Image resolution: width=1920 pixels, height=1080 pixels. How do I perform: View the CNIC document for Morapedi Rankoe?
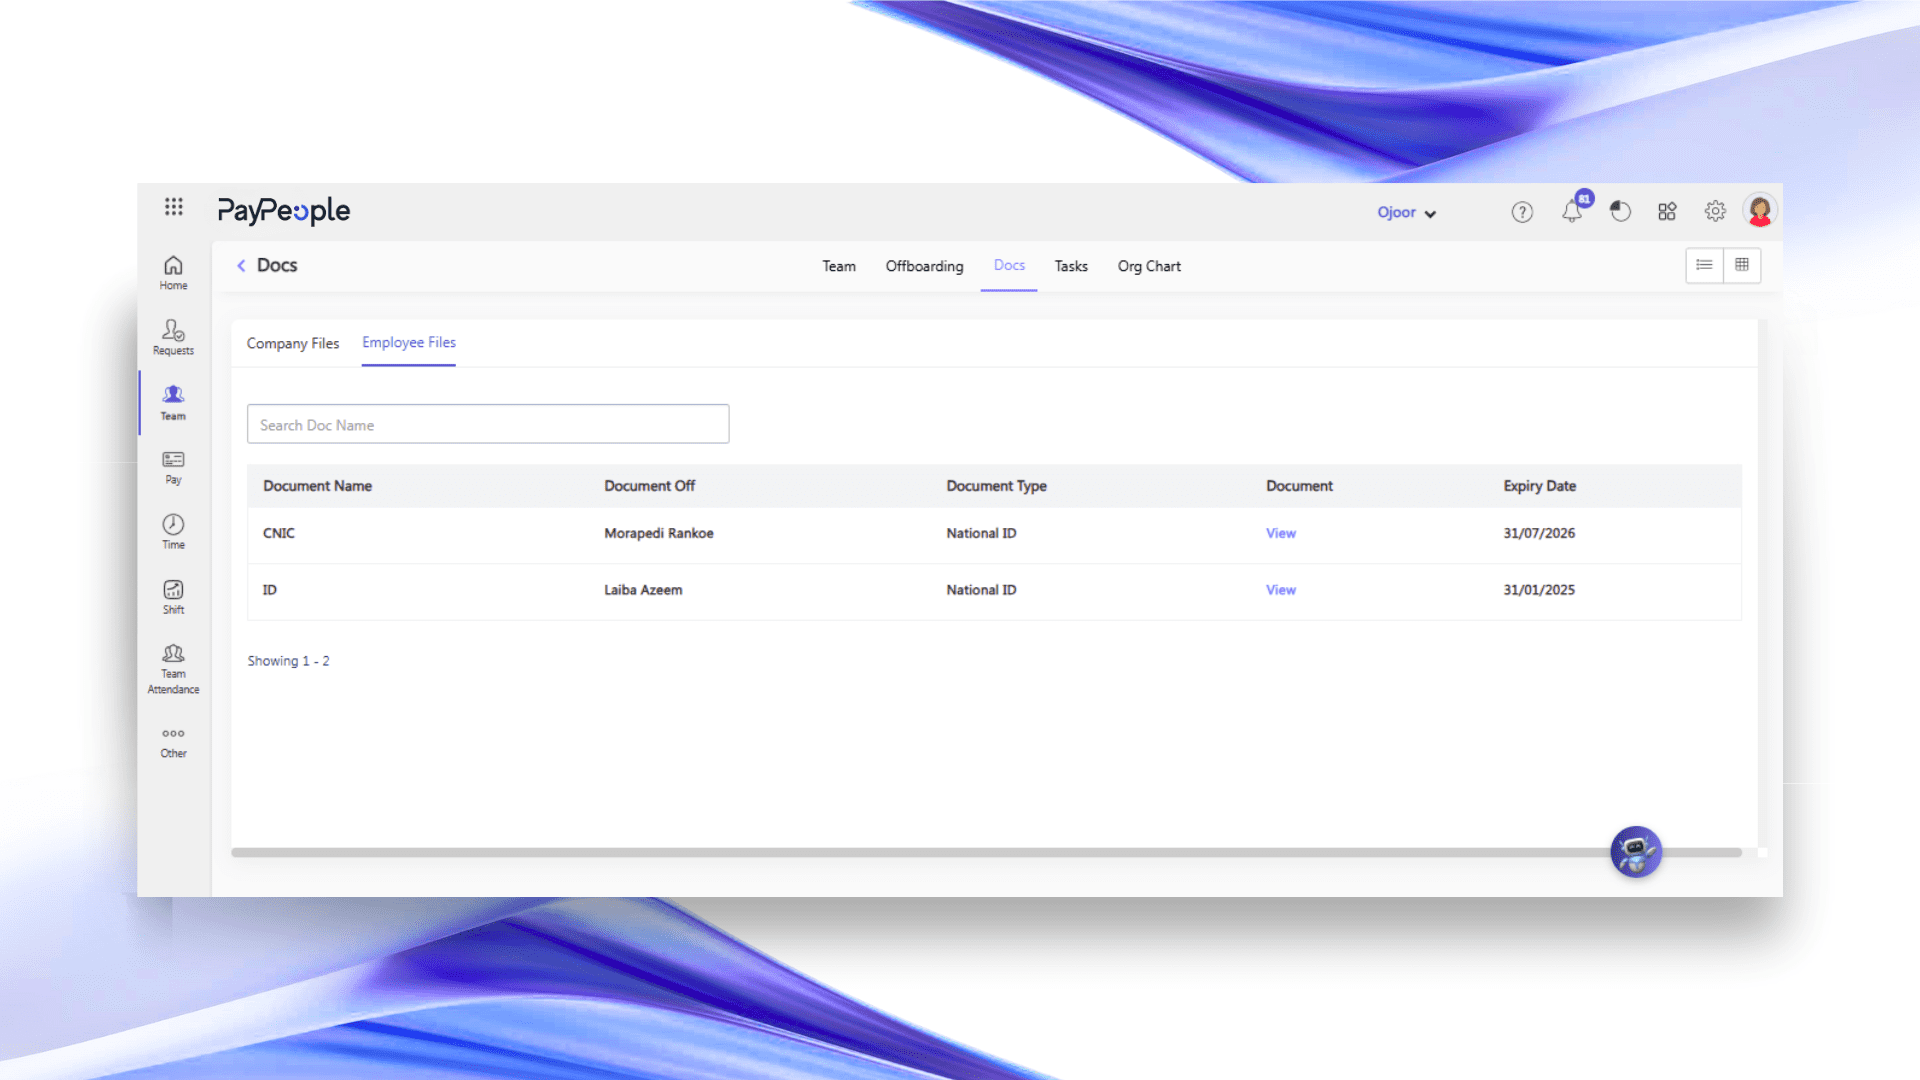coord(1280,533)
